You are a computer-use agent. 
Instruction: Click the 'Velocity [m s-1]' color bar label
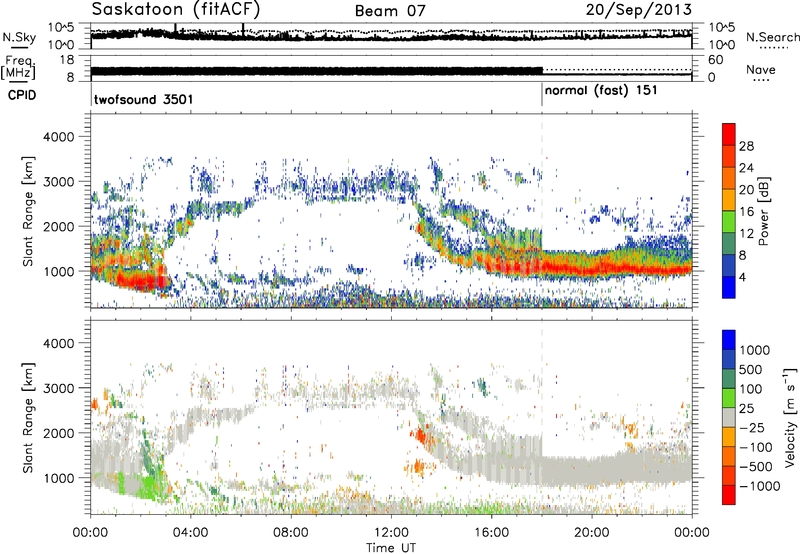pyautogui.click(x=790, y=418)
